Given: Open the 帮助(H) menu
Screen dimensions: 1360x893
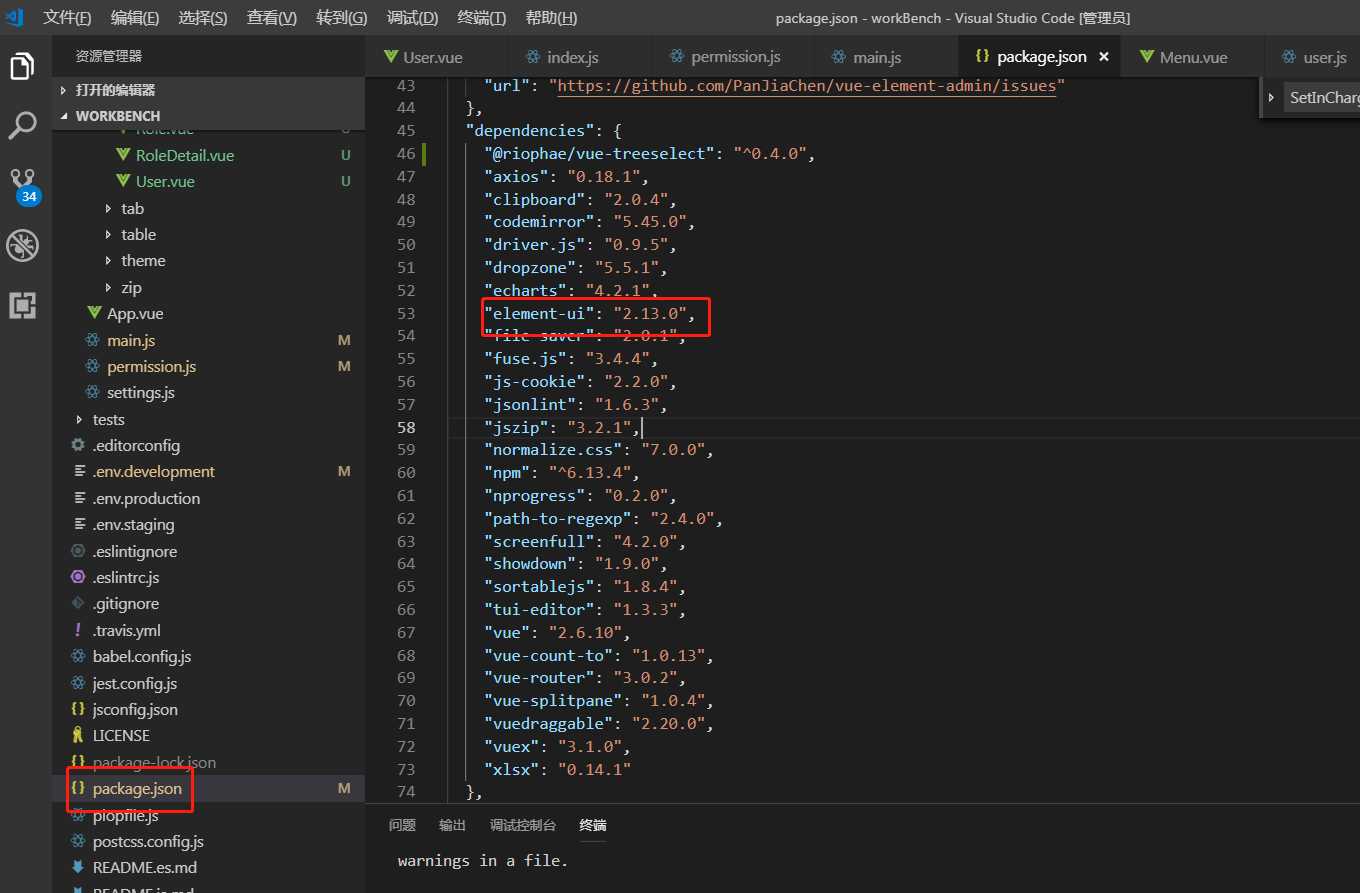Looking at the screenshot, I should (x=551, y=18).
